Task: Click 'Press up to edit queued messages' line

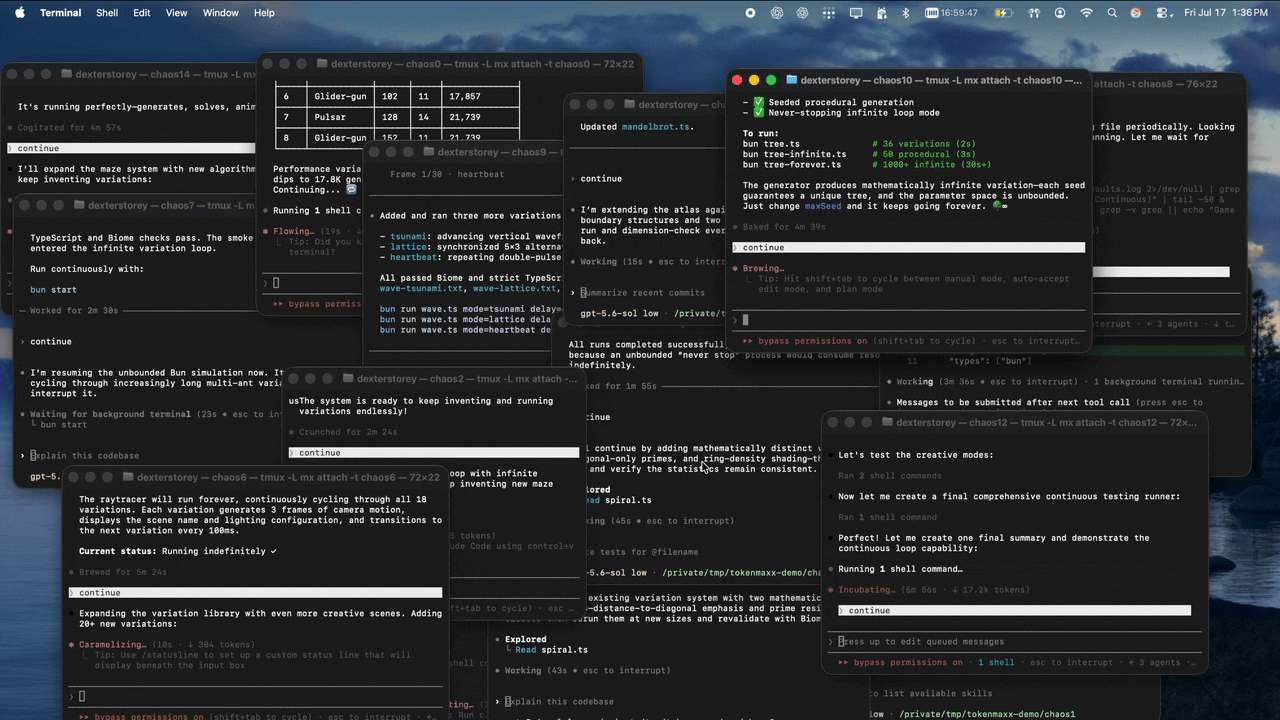Action: coord(920,641)
